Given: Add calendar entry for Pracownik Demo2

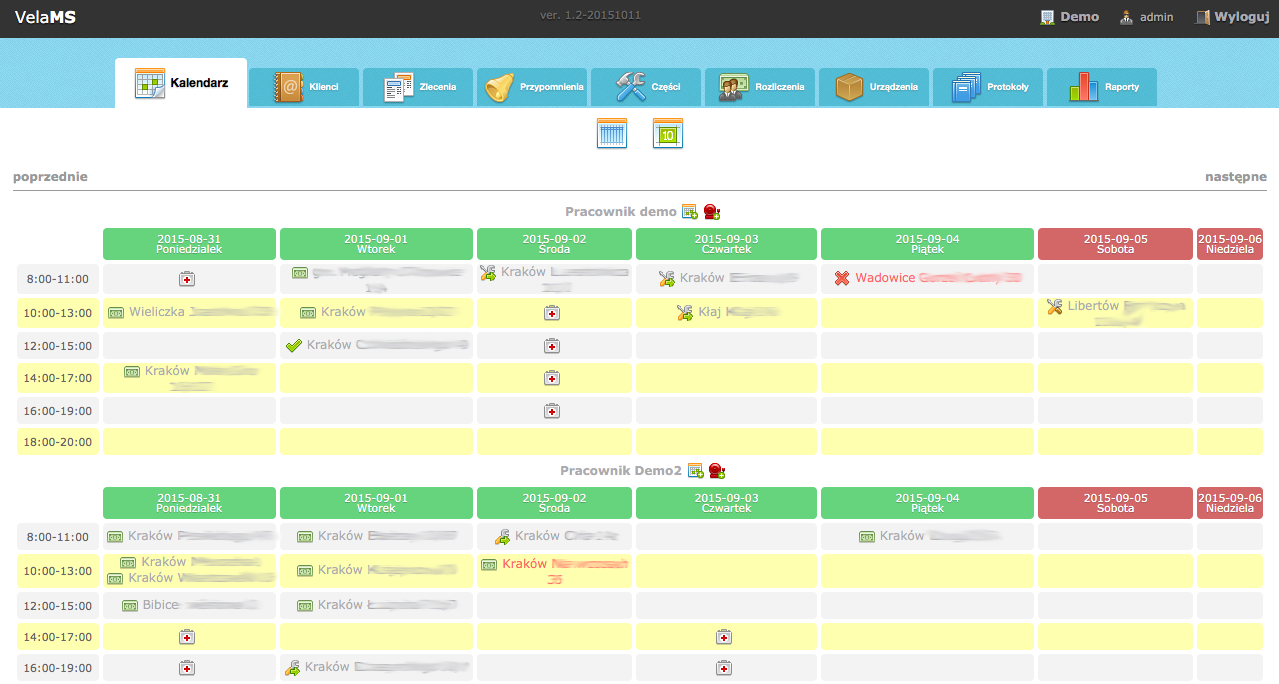Looking at the screenshot, I should click(x=695, y=471).
